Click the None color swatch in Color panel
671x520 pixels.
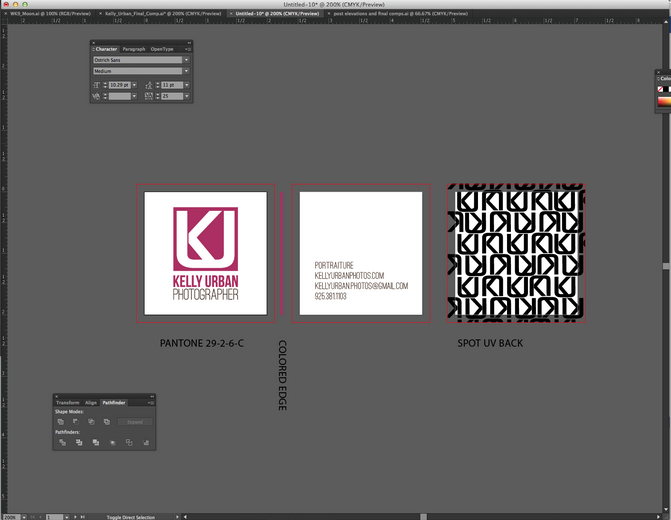(660, 89)
